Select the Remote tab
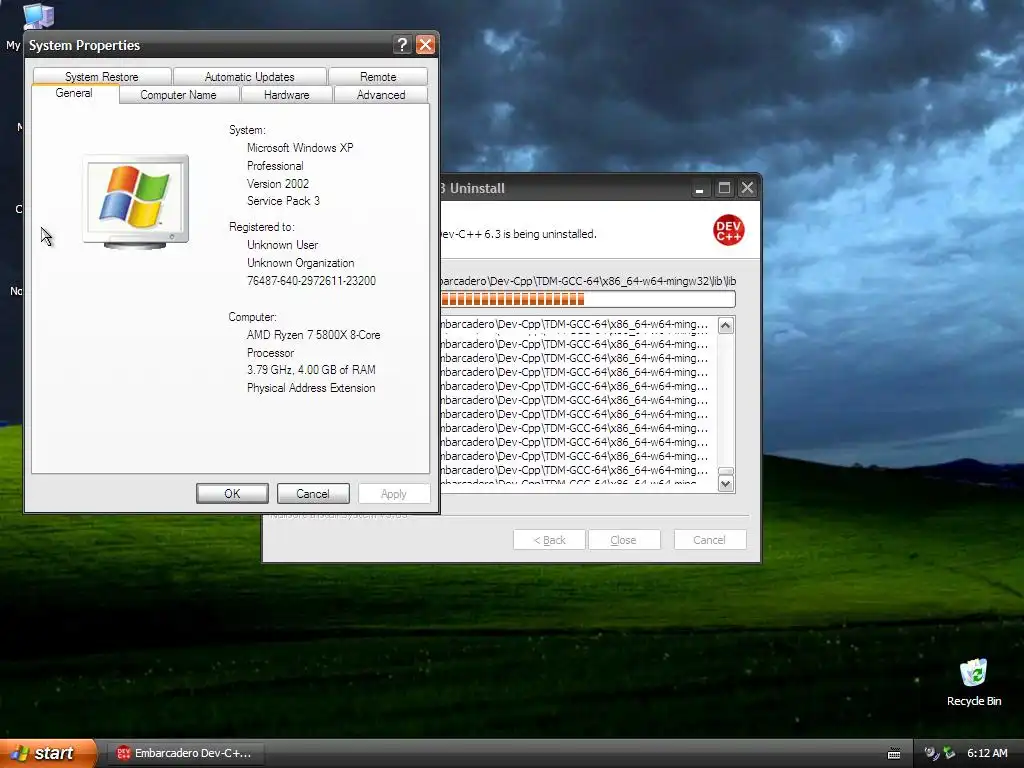Screen dimensions: 1024x768 378,76
